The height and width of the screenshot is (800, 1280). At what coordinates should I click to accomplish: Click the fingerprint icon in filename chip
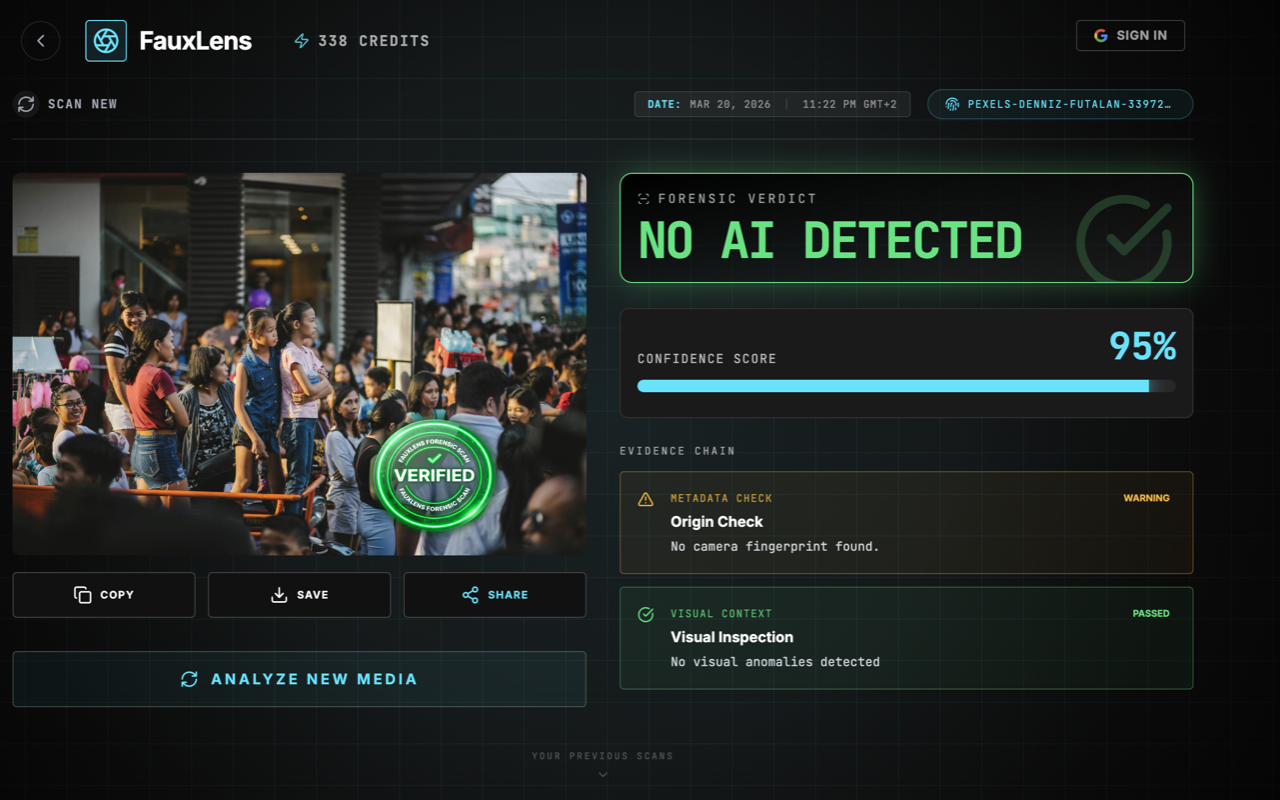coord(952,104)
